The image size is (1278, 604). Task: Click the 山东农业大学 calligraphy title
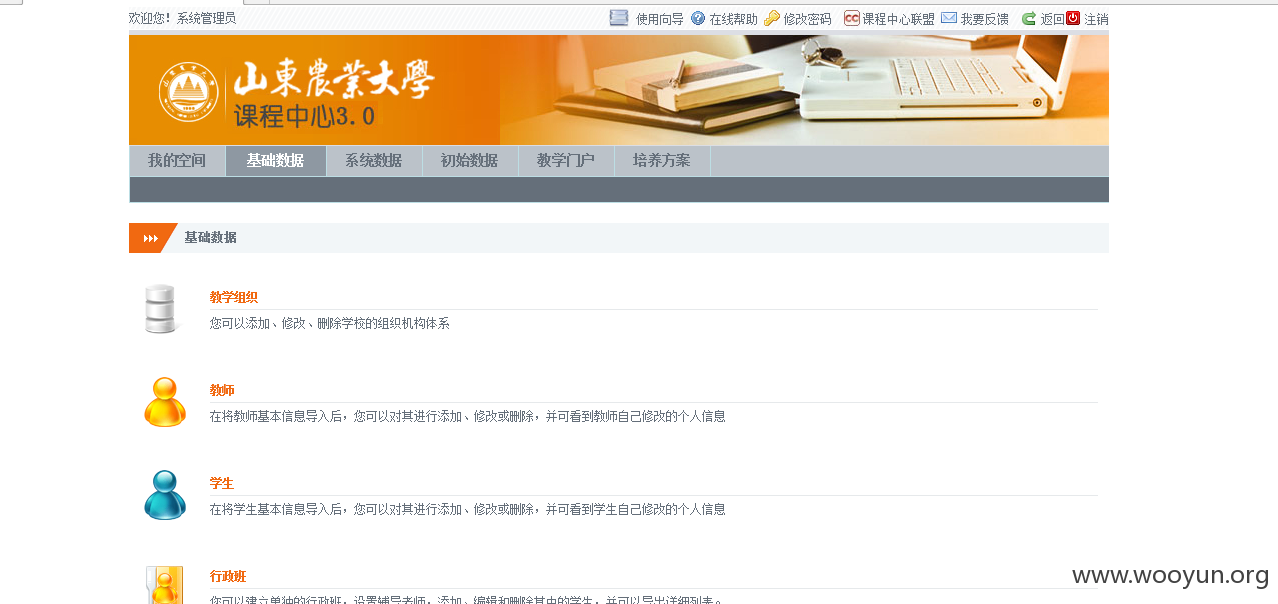tap(334, 81)
